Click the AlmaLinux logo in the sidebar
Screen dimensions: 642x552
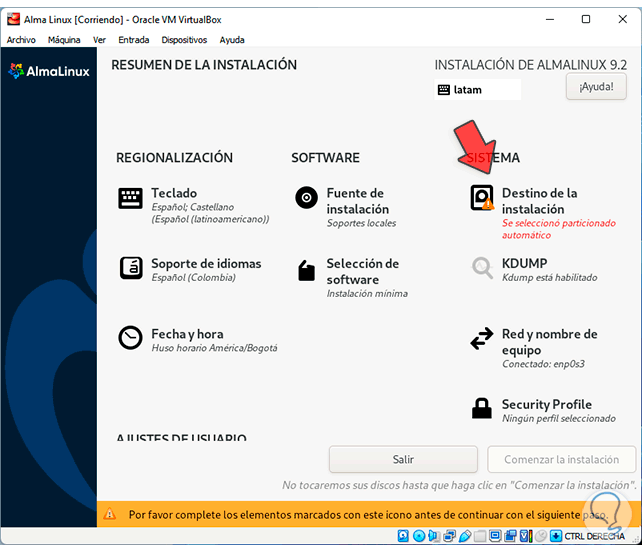point(49,71)
